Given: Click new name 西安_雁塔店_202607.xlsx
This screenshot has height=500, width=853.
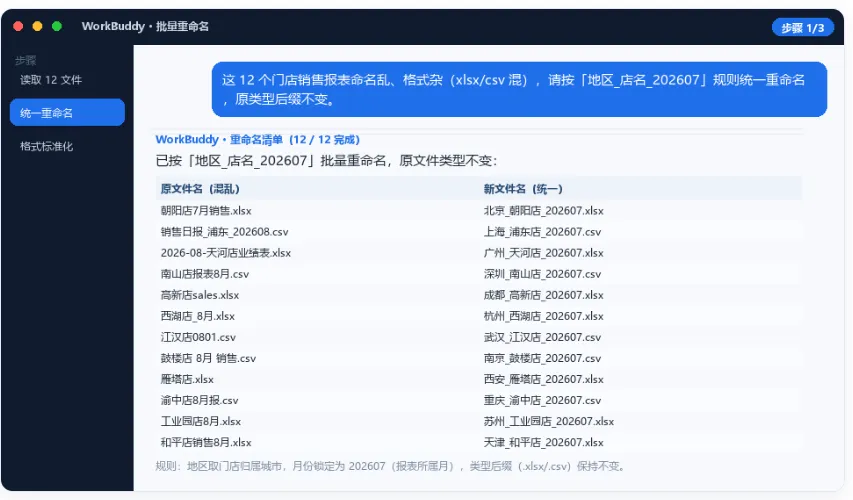Looking at the screenshot, I should click(x=543, y=379).
